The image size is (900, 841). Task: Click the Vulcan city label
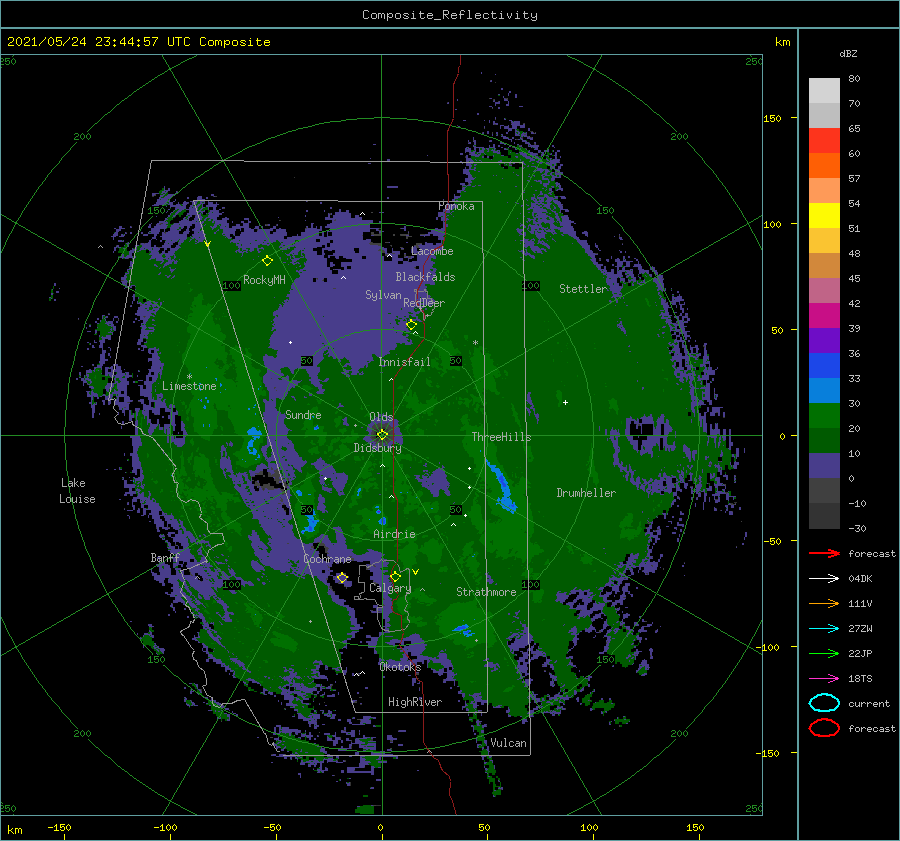point(508,743)
